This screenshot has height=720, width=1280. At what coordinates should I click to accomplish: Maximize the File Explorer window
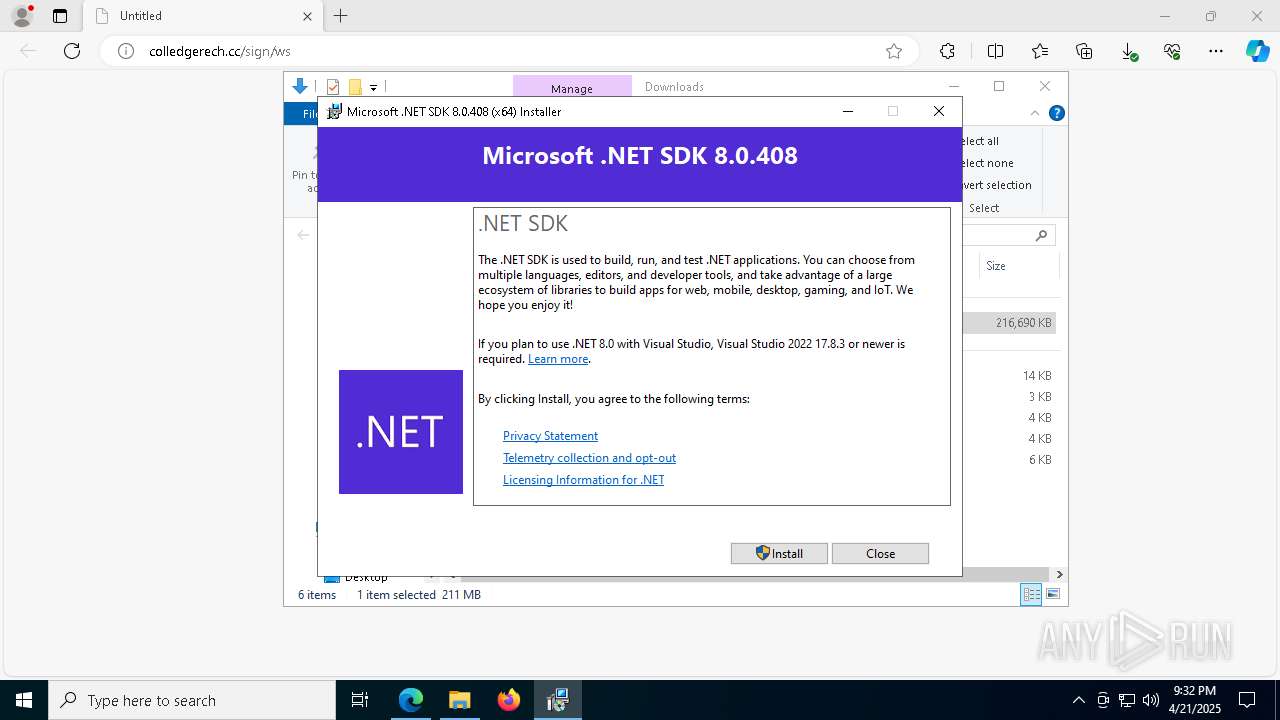pyautogui.click(x=999, y=86)
